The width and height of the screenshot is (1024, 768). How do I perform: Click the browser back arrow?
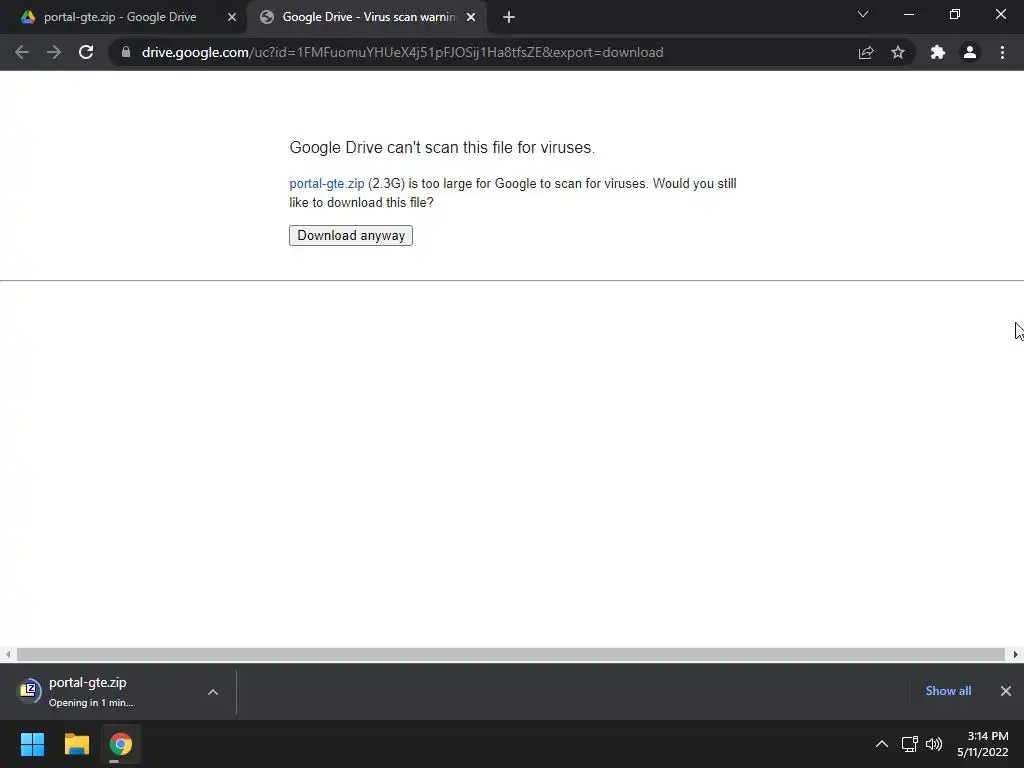pos(22,52)
